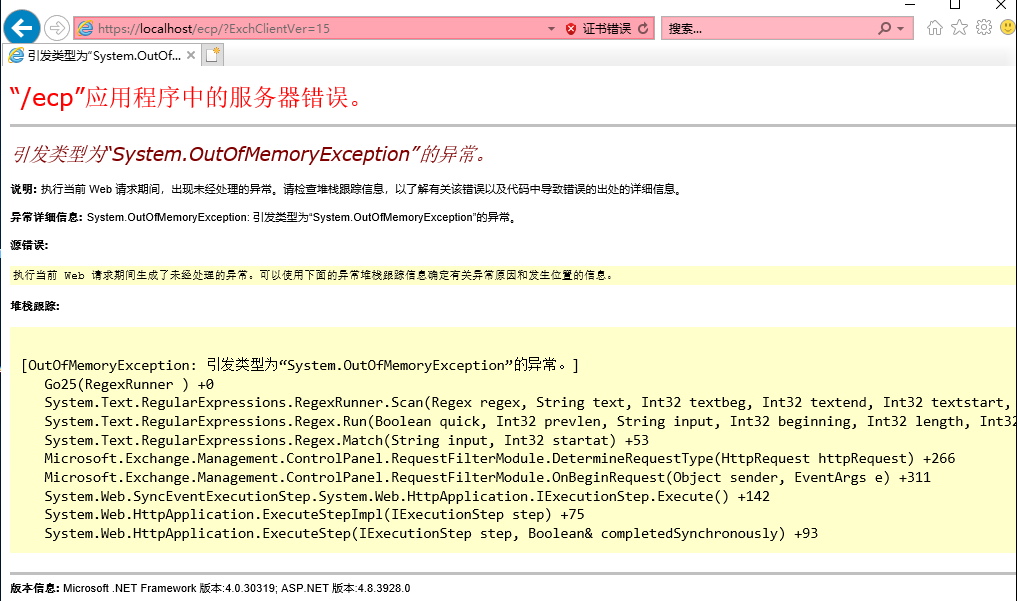Viewport: 1017px width, 601px height.
Task: Click the browser forward arrow button
Action: pyautogui.click(x=57, y=28)
